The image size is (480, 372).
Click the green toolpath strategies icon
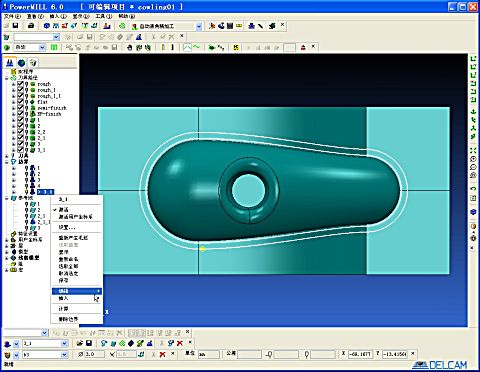click(x=122, y=26)
